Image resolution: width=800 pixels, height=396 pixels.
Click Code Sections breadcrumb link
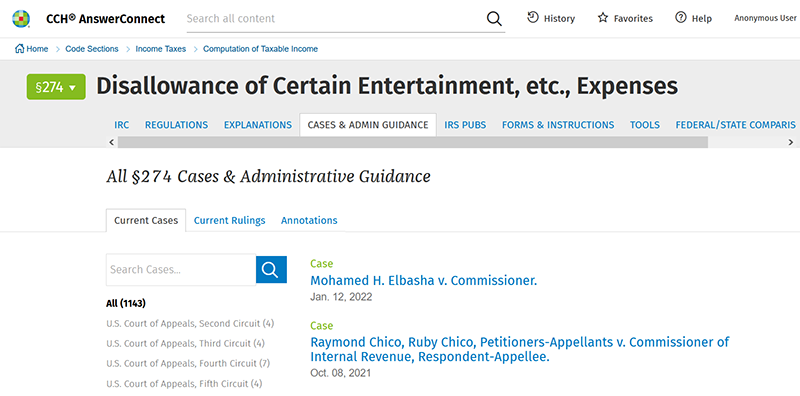tap(92, 49)
